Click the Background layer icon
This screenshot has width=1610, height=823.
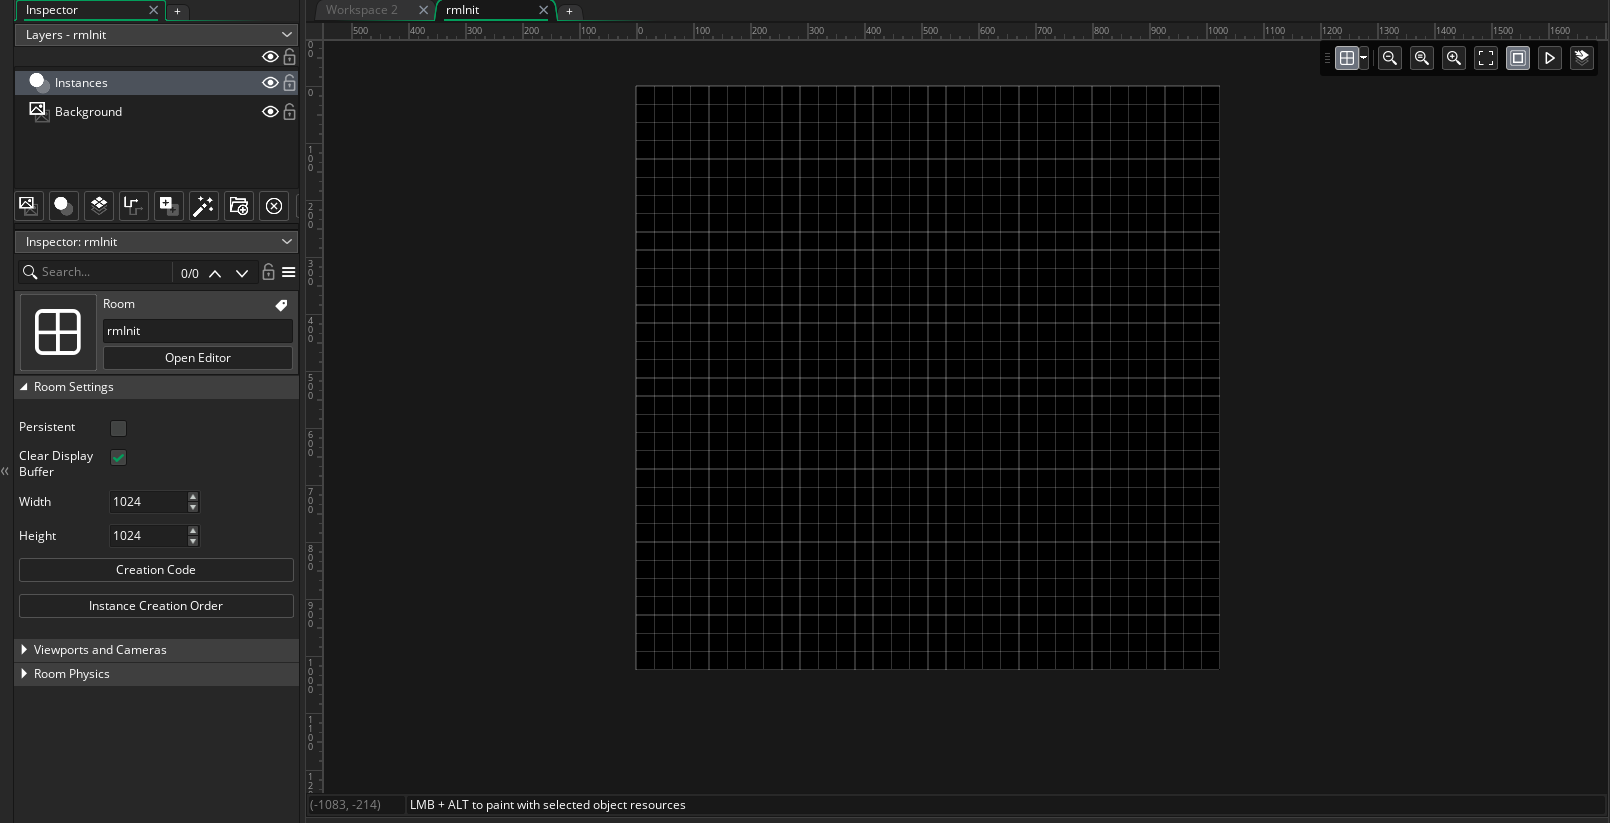click(x=38, y=111)
